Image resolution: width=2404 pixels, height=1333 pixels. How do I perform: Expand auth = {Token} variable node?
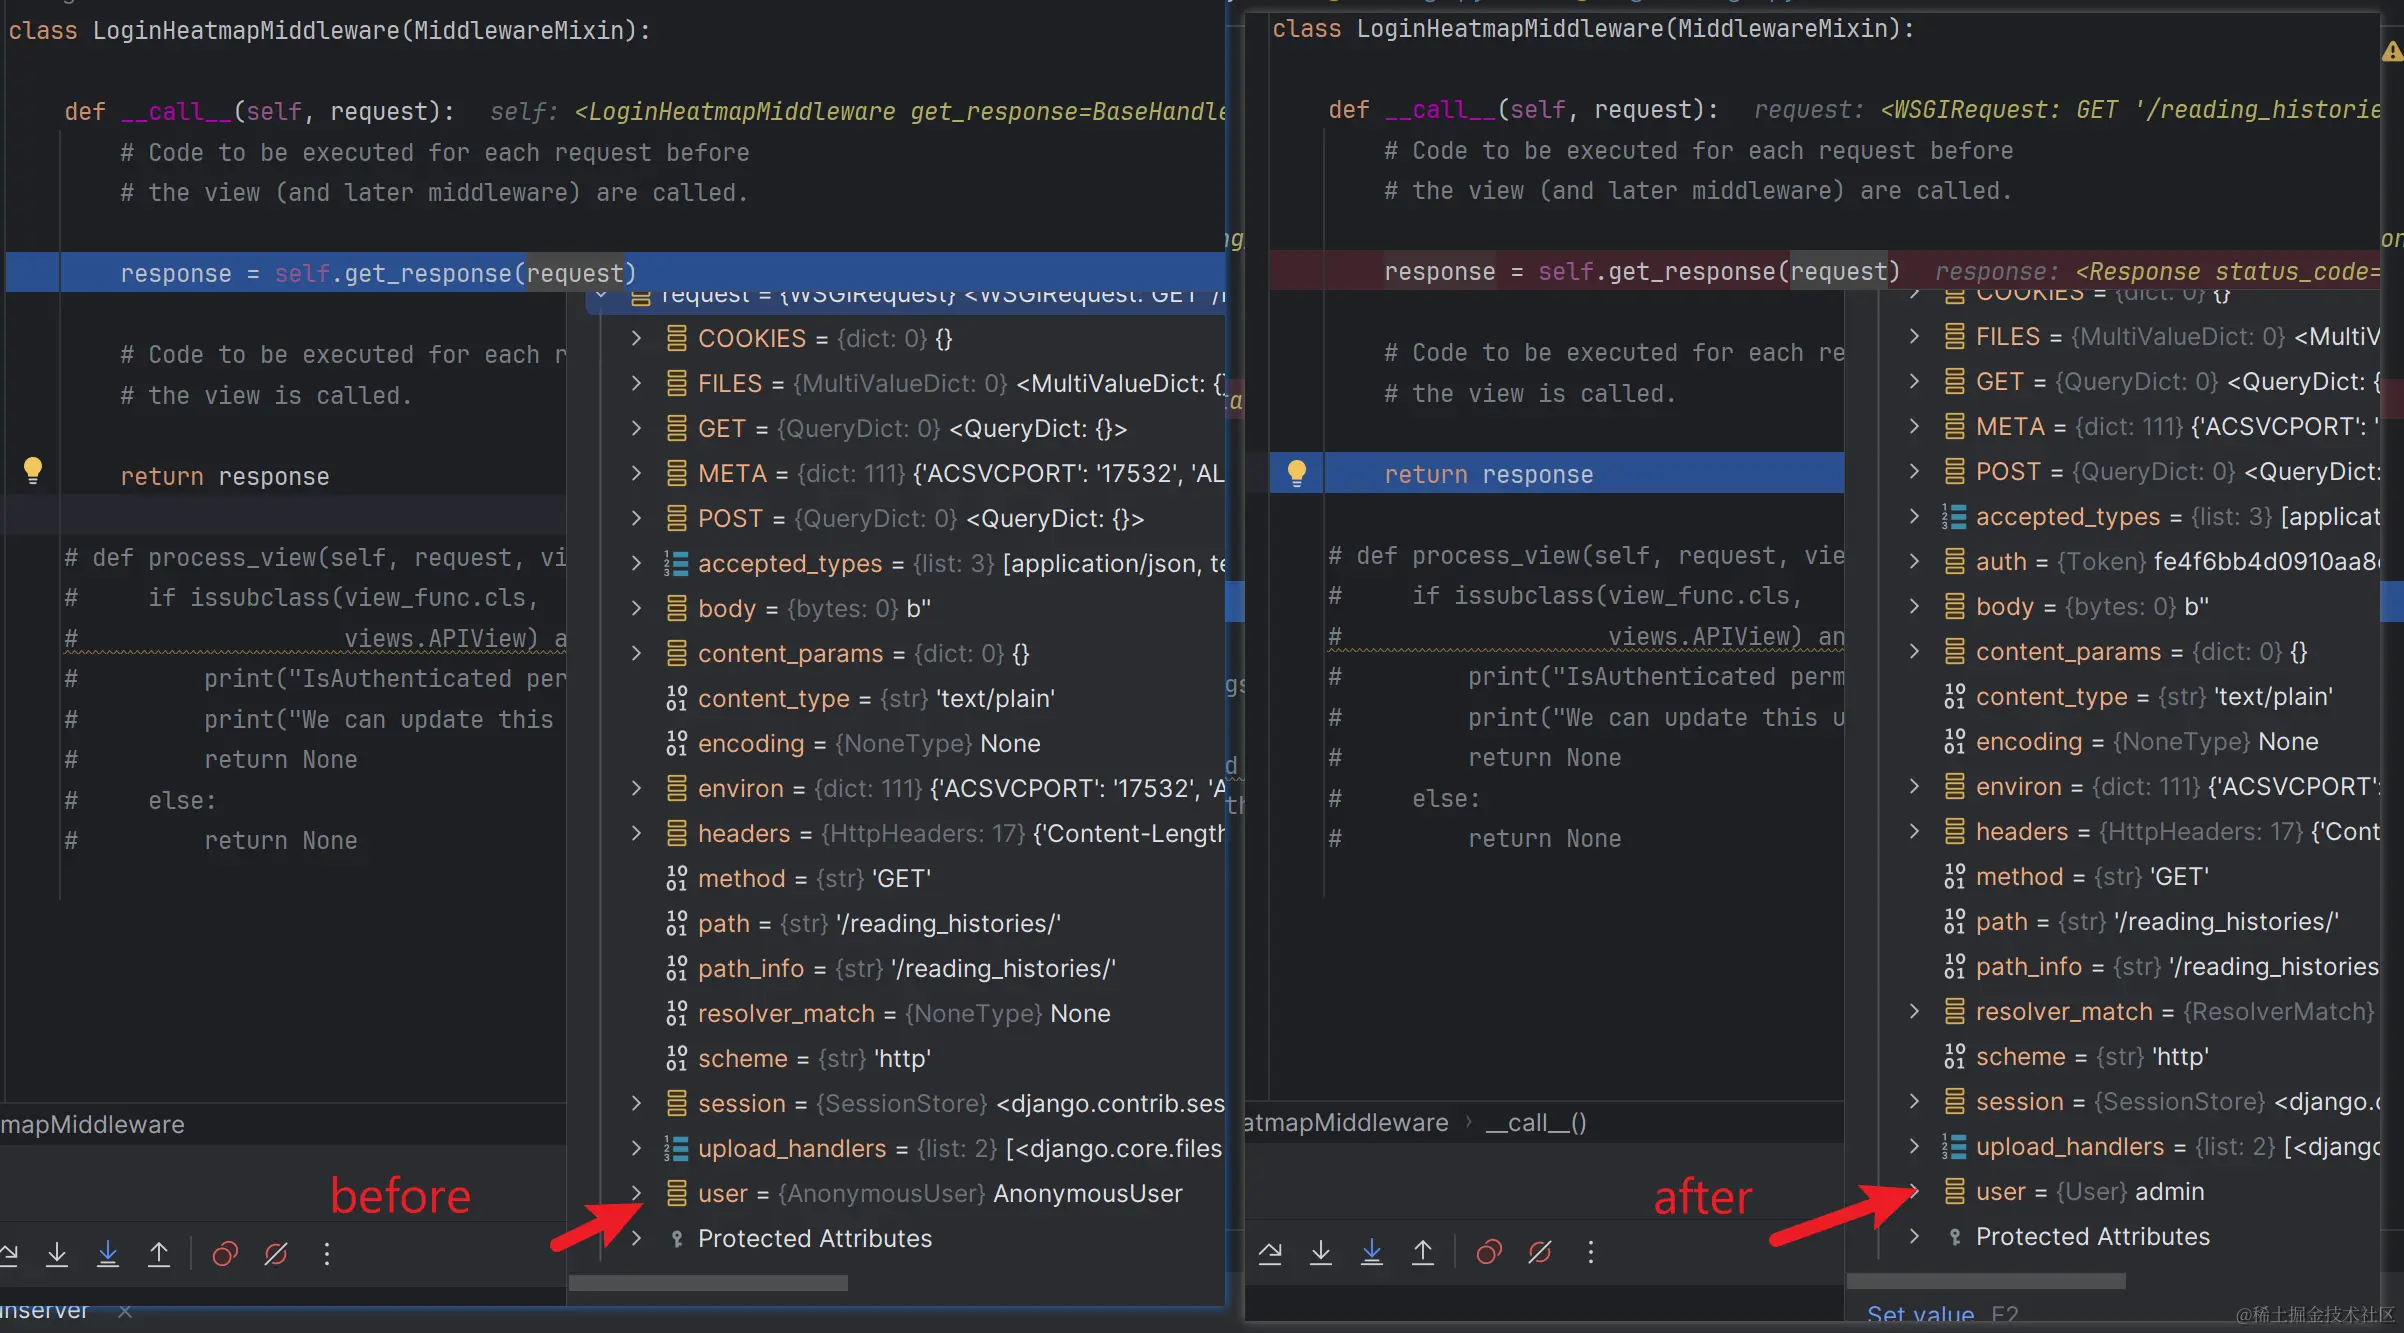tap(1914, 561)
